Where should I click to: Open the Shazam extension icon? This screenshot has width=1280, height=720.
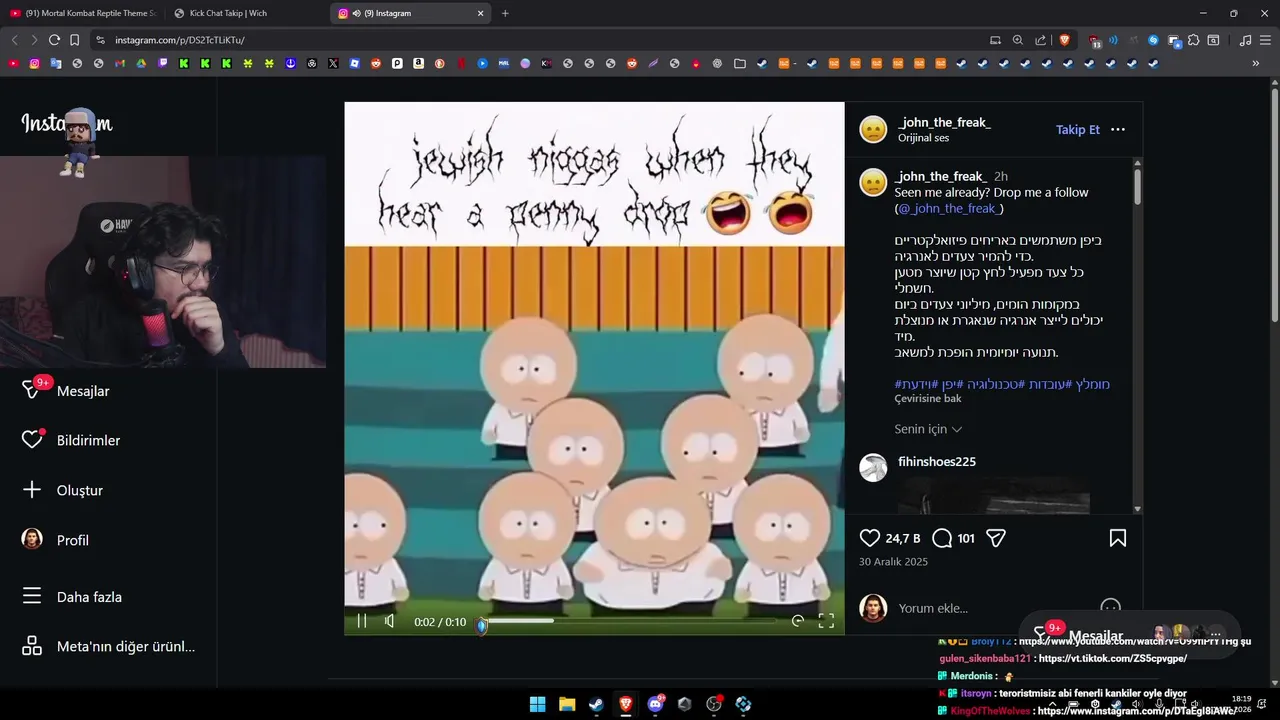point(1153,40)
